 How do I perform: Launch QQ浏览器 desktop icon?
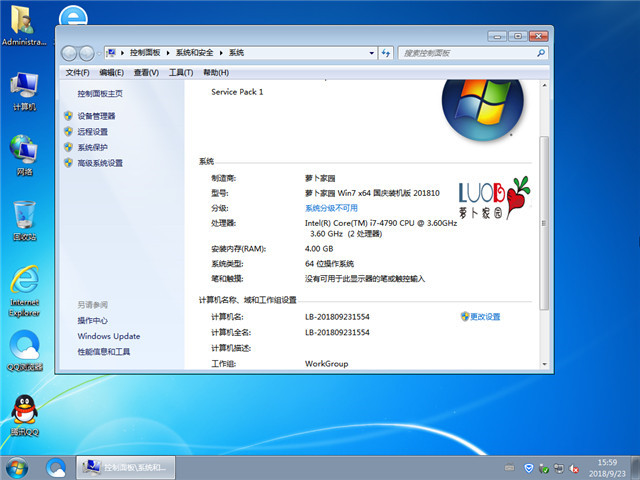point(24,351)
